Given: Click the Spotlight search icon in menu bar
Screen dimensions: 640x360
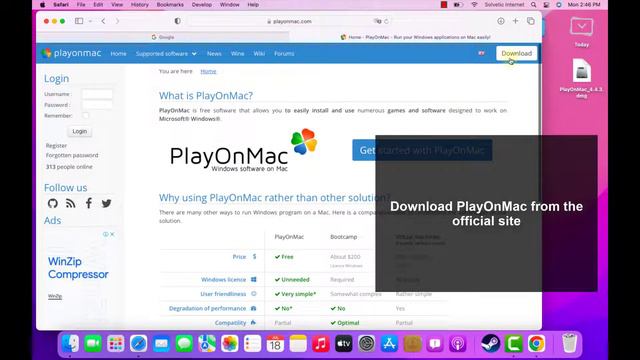Looking at the screenshot, I should pyautogui.click(x=533, y=4).
